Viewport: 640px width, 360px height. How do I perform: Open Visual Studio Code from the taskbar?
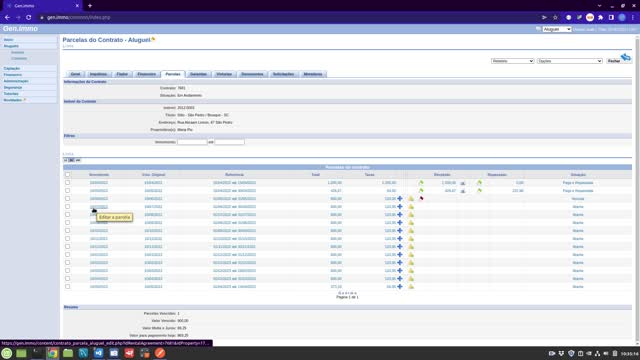click(x=98, y=353)
